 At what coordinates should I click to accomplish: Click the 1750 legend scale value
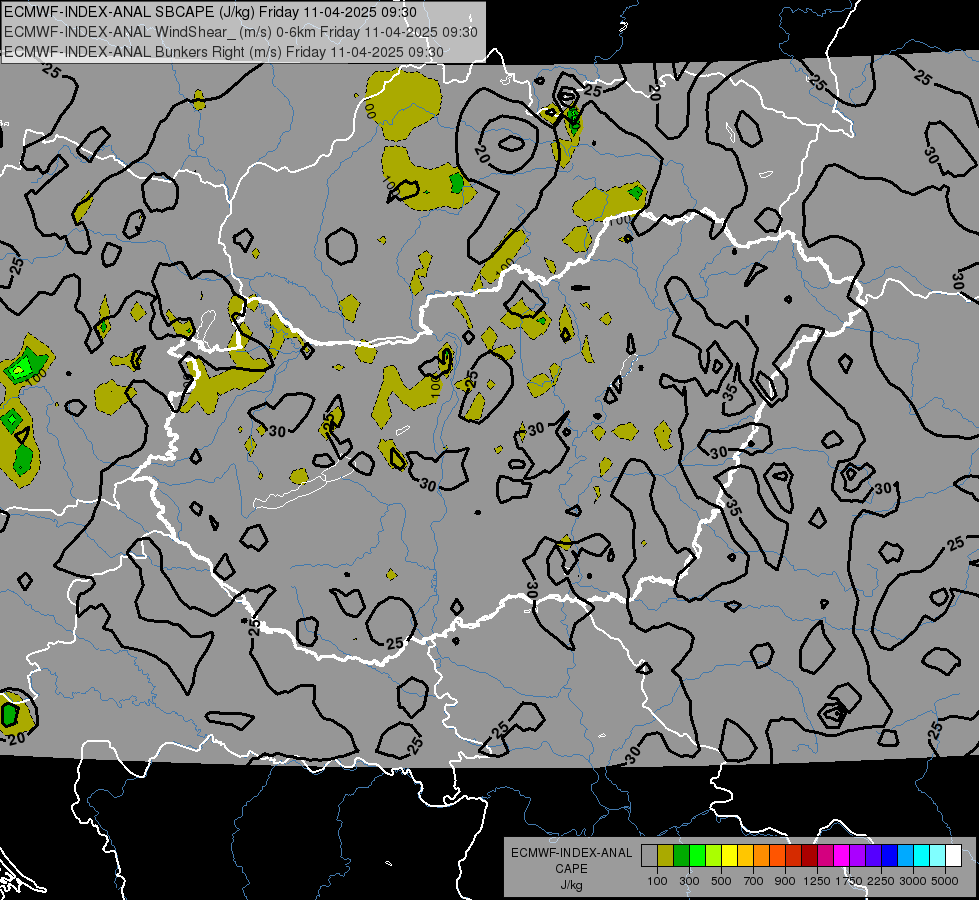849,881
